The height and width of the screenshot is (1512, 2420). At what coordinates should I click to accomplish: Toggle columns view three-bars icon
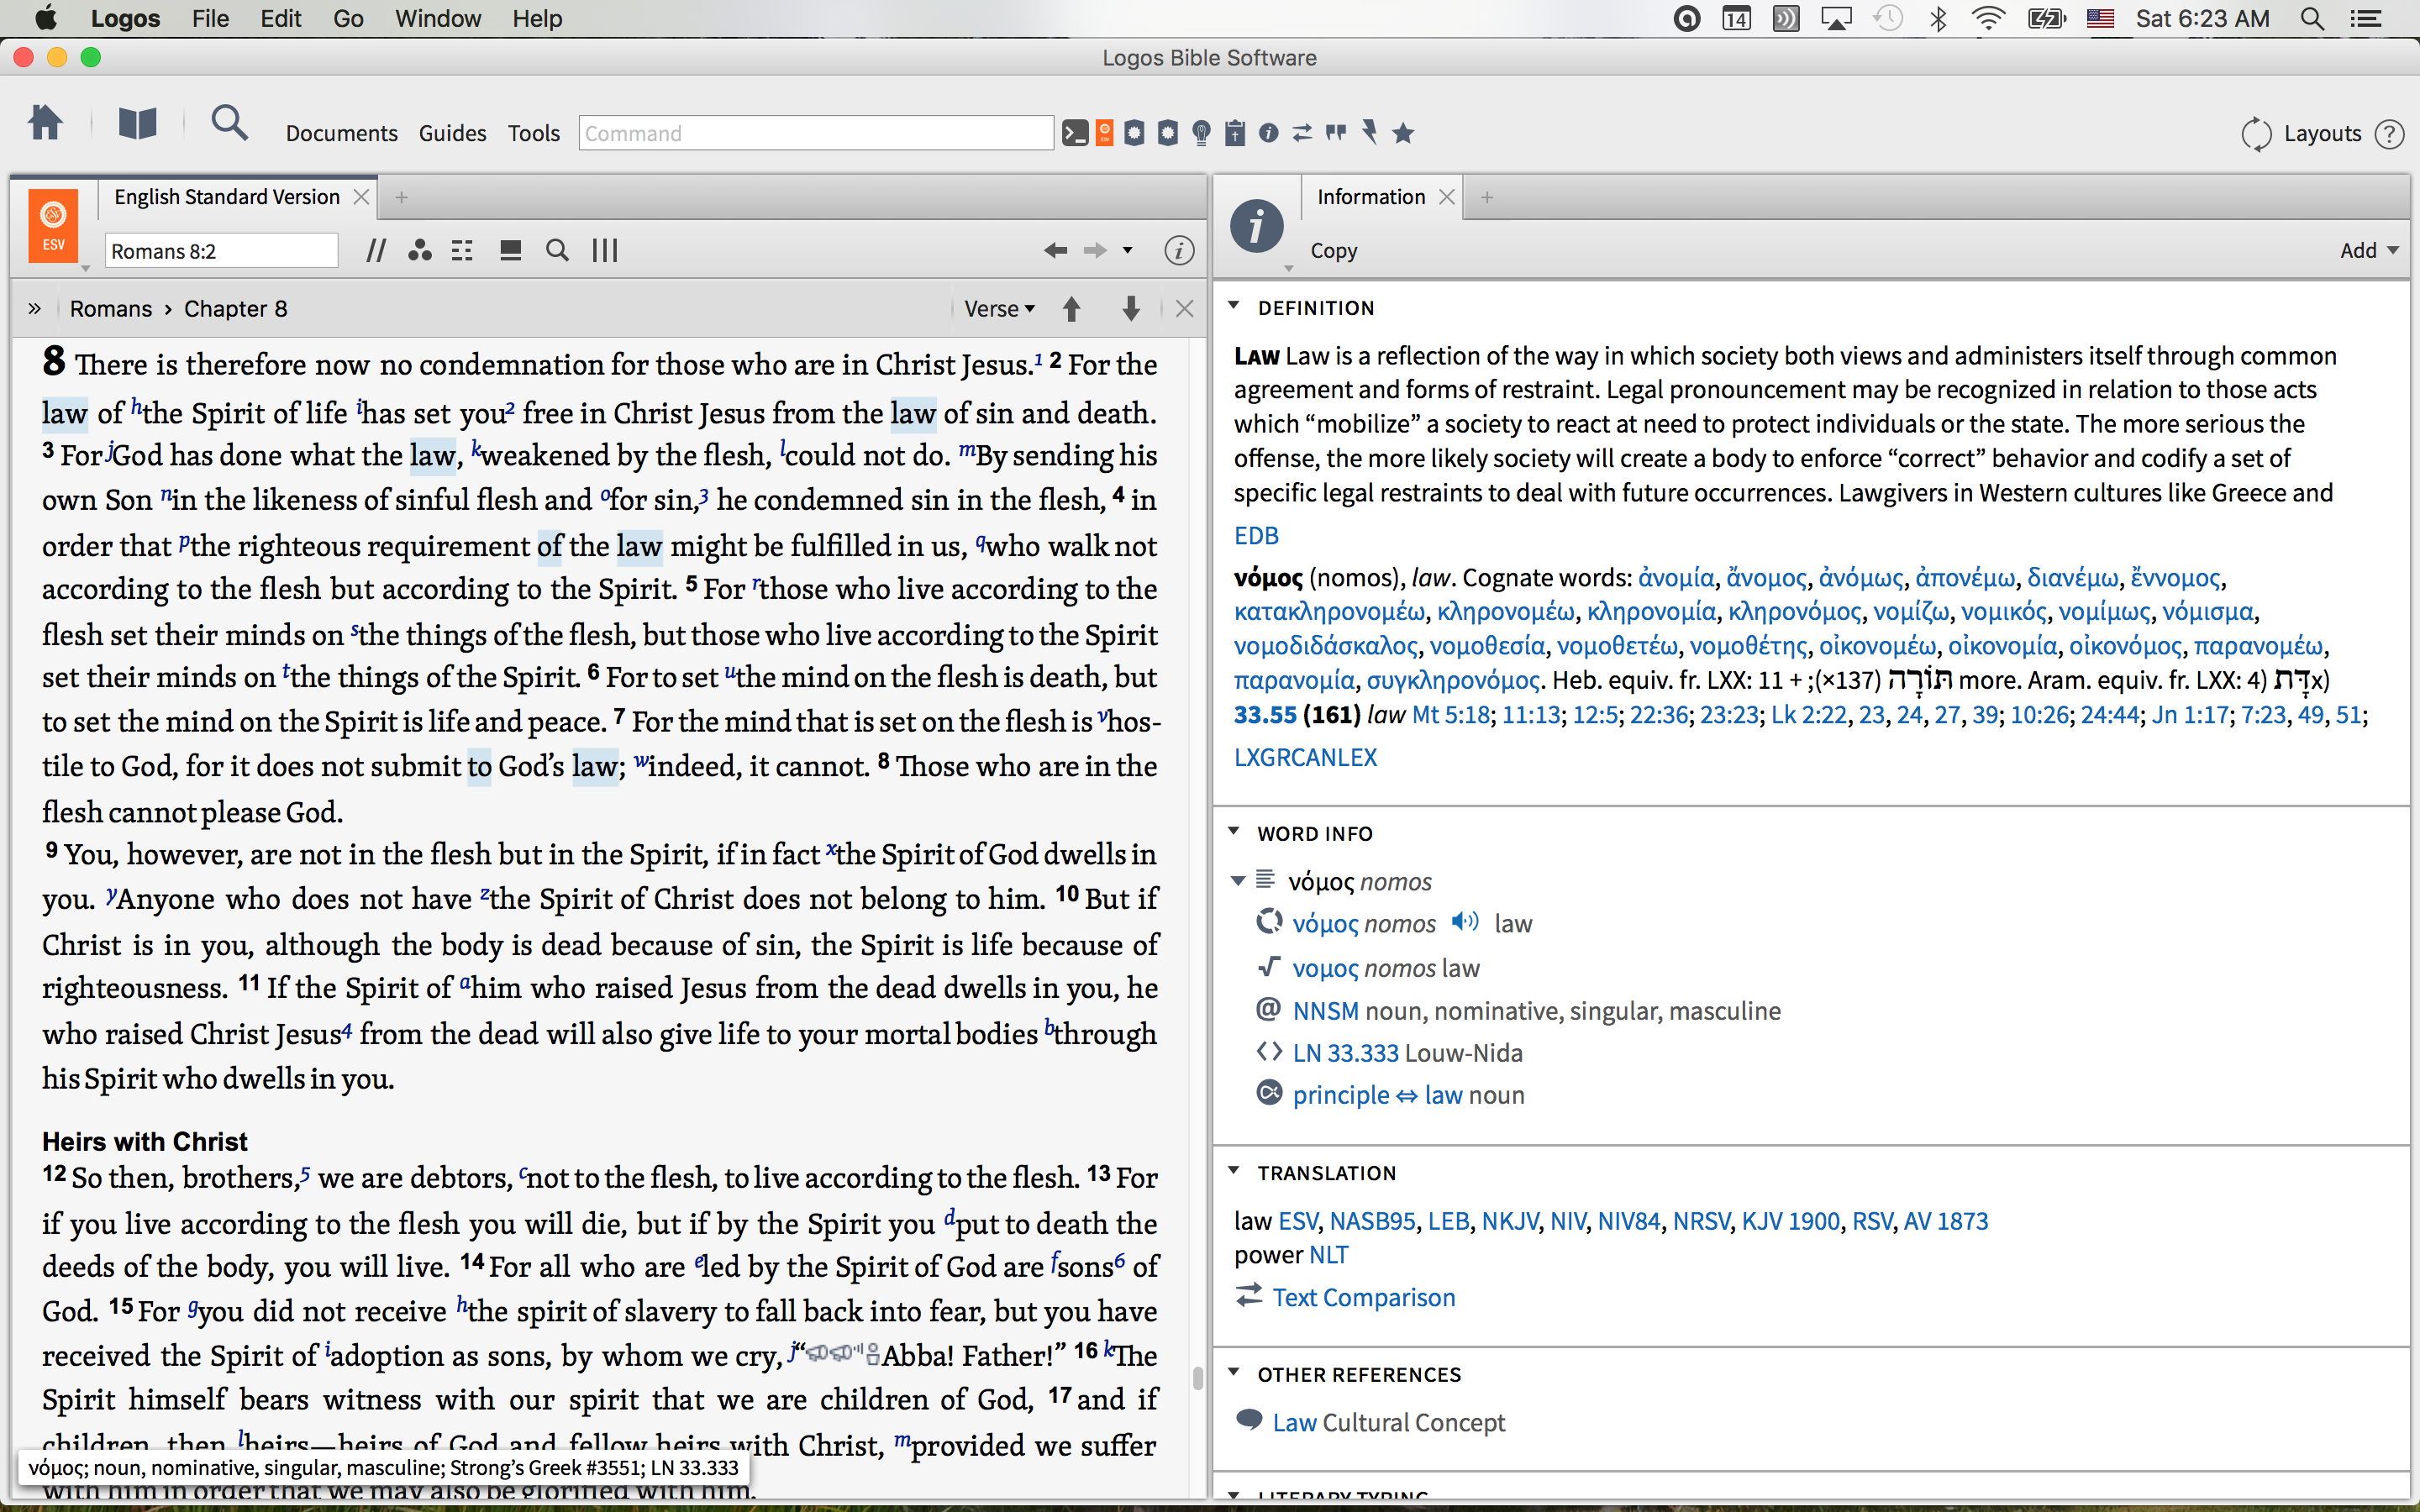605,250
